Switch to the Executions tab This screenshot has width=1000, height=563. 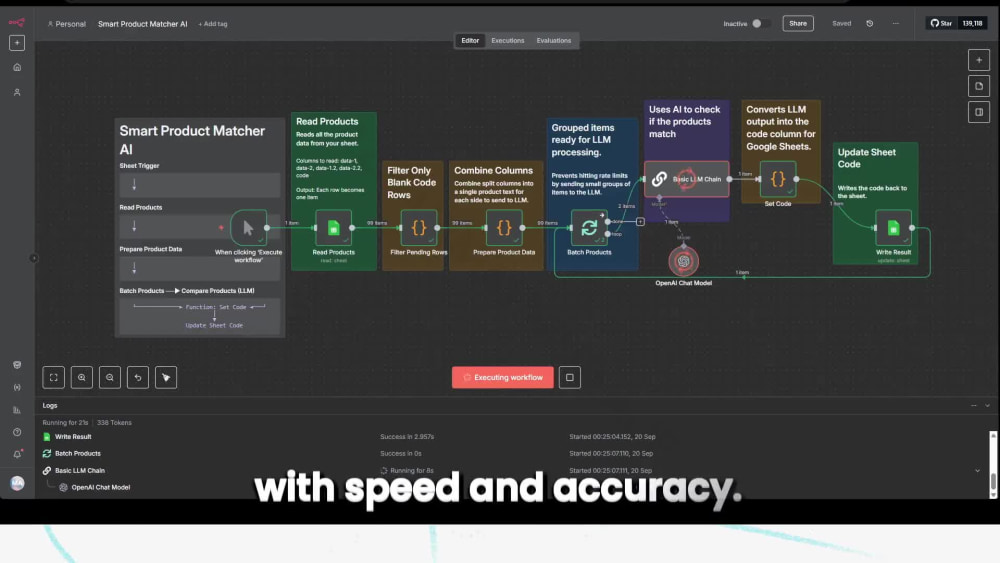coord(508,40)
